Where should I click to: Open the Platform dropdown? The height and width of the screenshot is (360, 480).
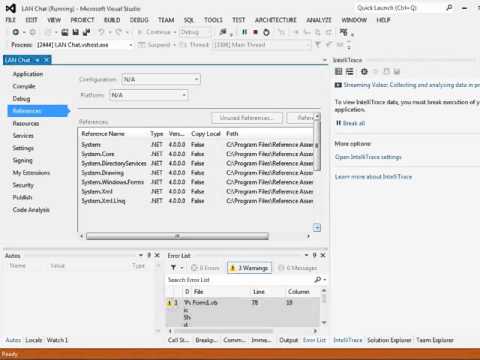coord(149,95)
